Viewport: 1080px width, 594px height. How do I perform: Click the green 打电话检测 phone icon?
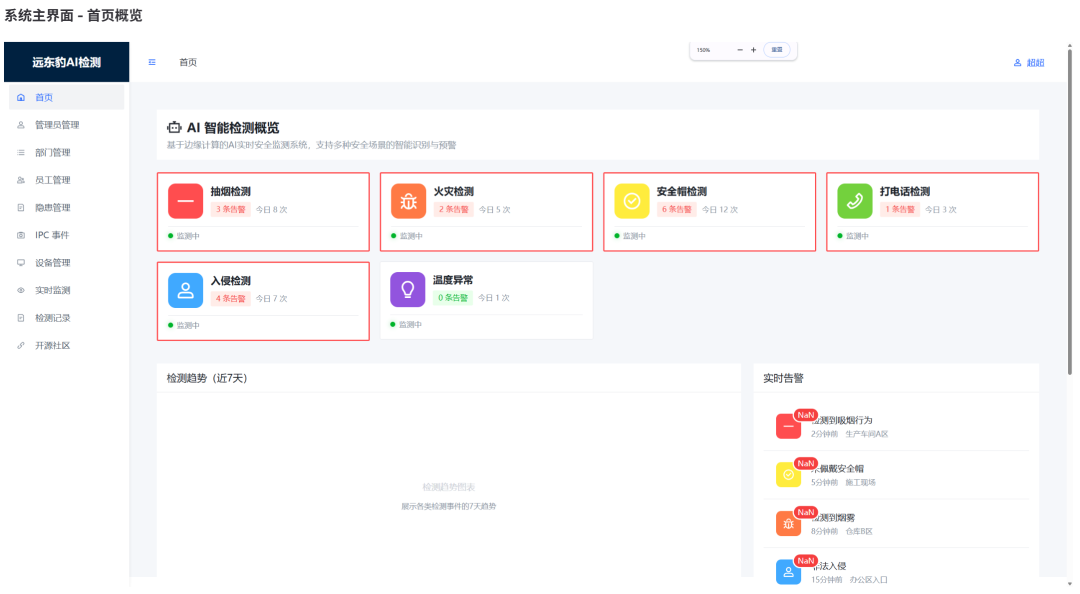coord(855,201)
